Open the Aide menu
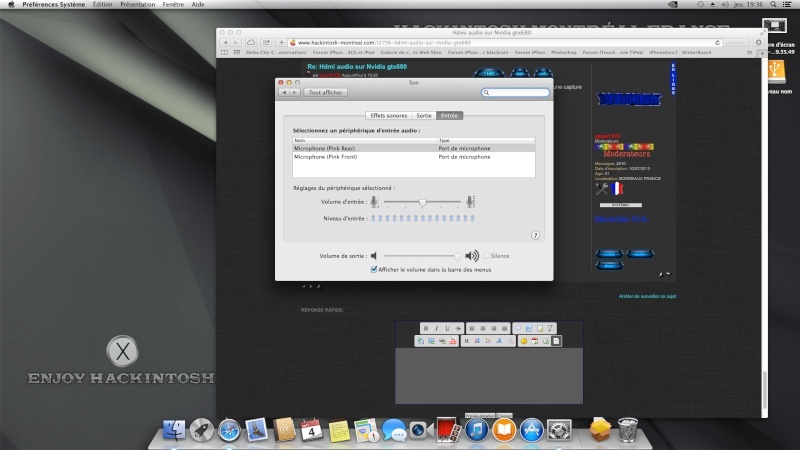800x450 pixels. [x=198, y=4]
